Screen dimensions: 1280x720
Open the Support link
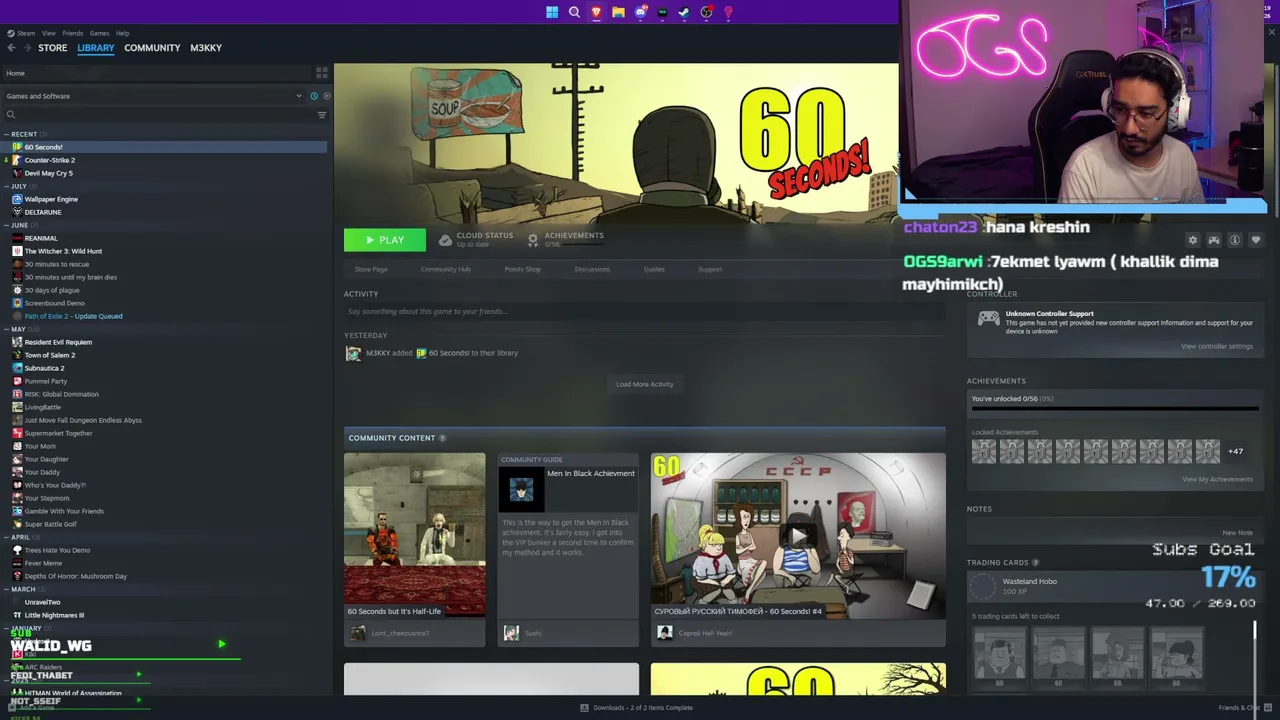click(x=710, y=269)
